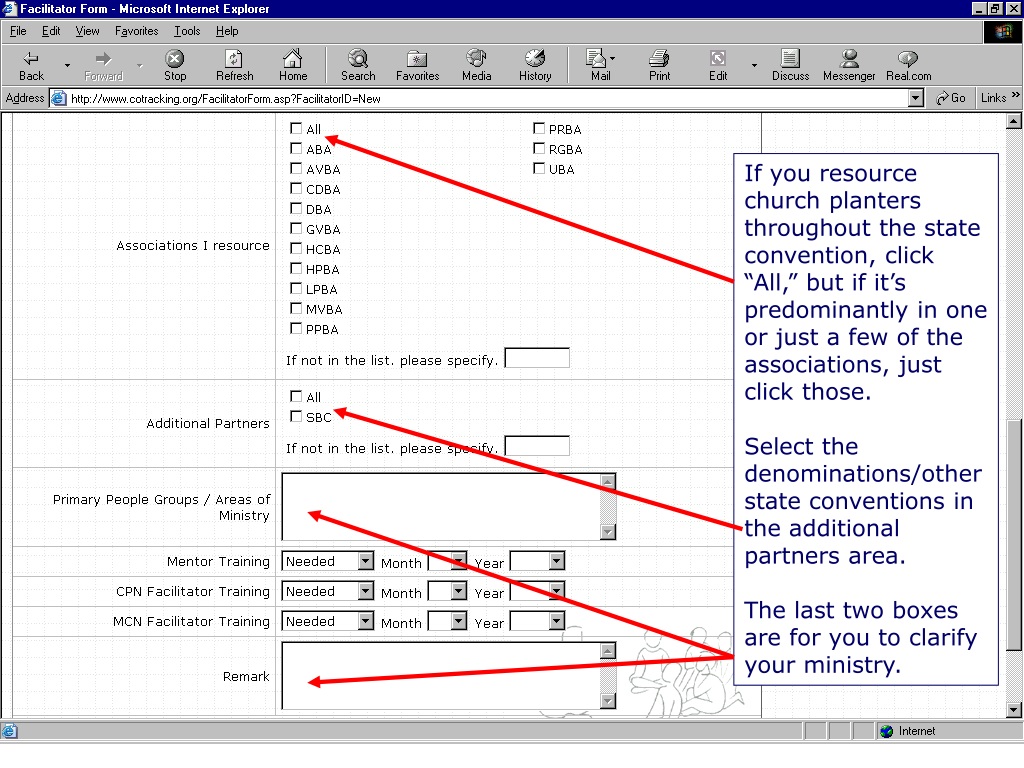Open the Favorites menu
The height and width of the screenshot is (768, 1024).
136,31
